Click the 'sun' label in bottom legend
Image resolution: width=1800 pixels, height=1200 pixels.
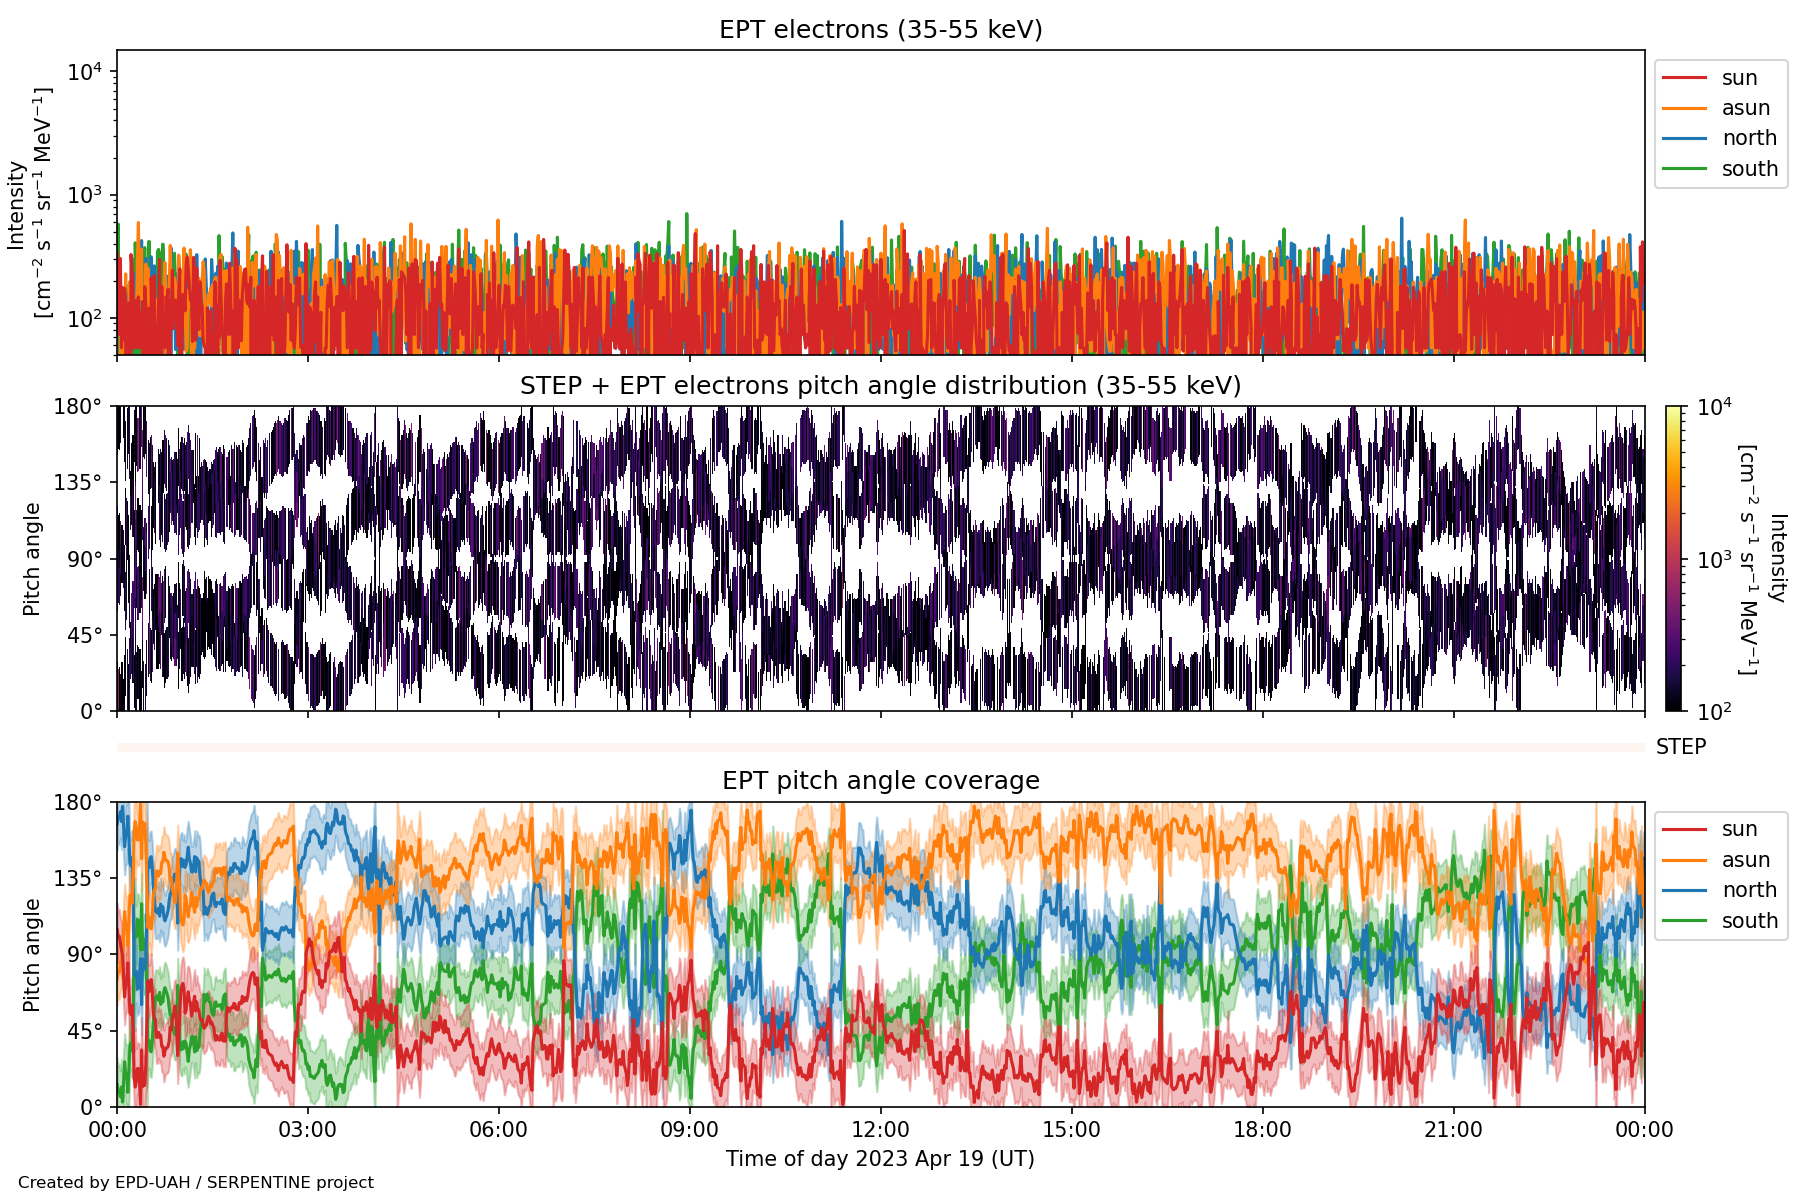tap(1740, 829)
